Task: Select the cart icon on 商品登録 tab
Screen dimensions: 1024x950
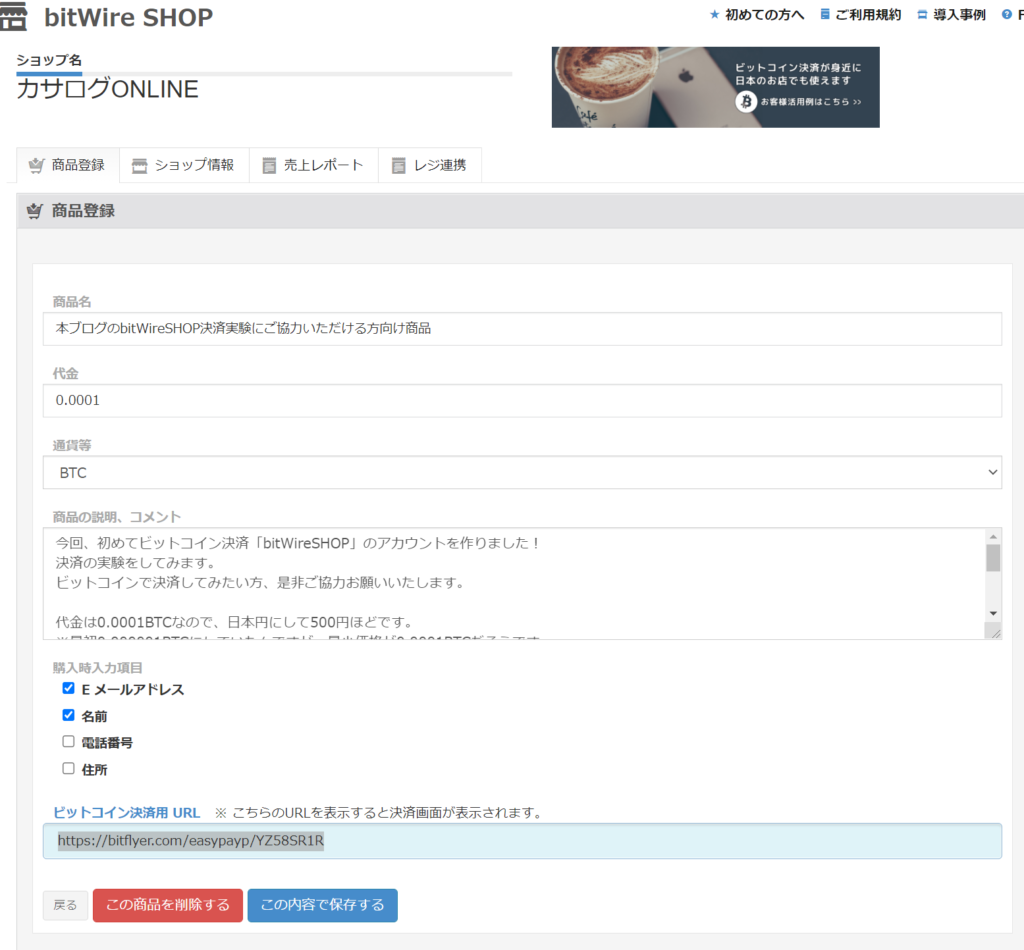Action: coord(39,165)
